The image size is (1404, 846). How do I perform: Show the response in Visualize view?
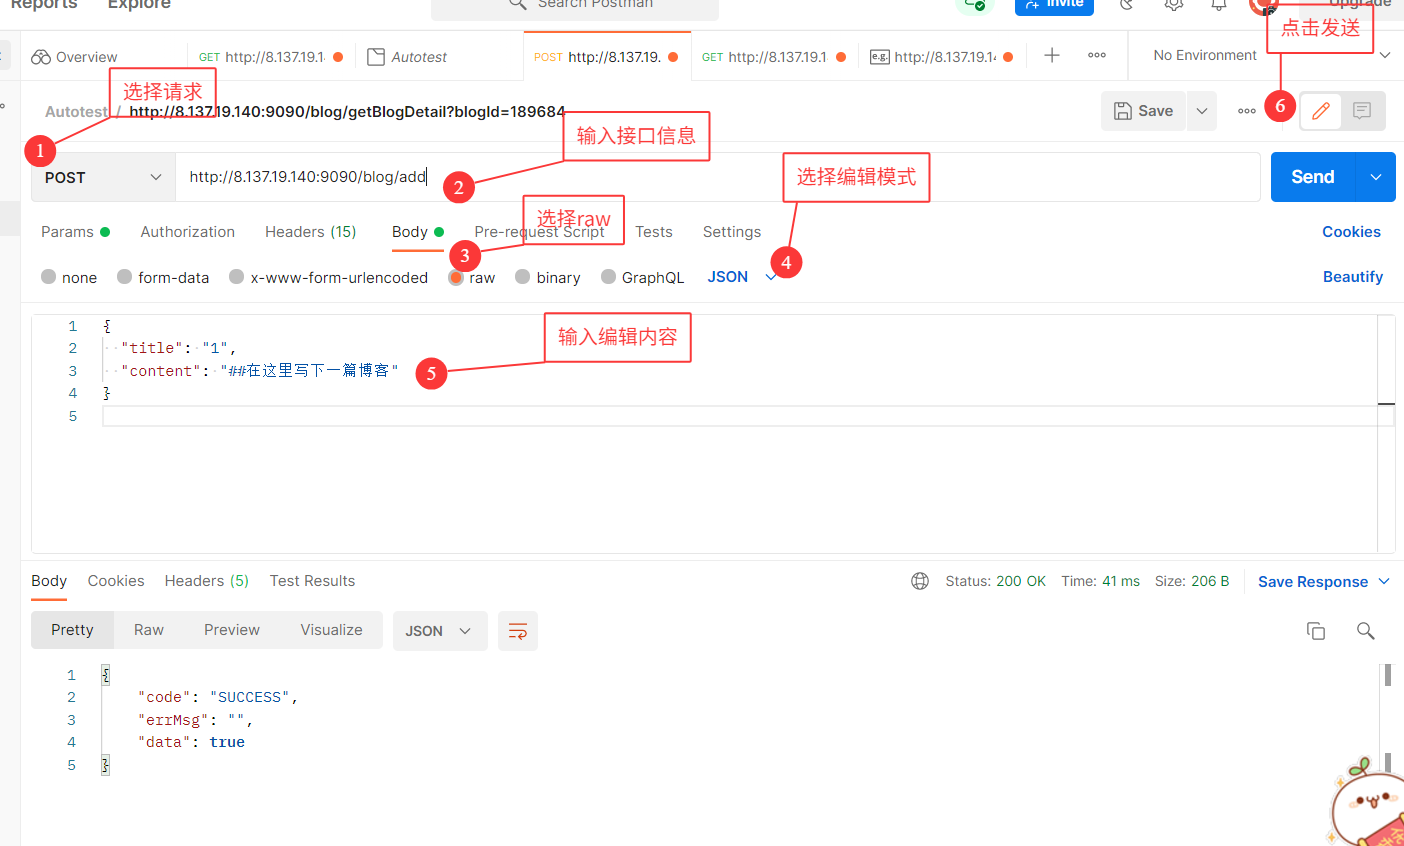coord(332,630)
